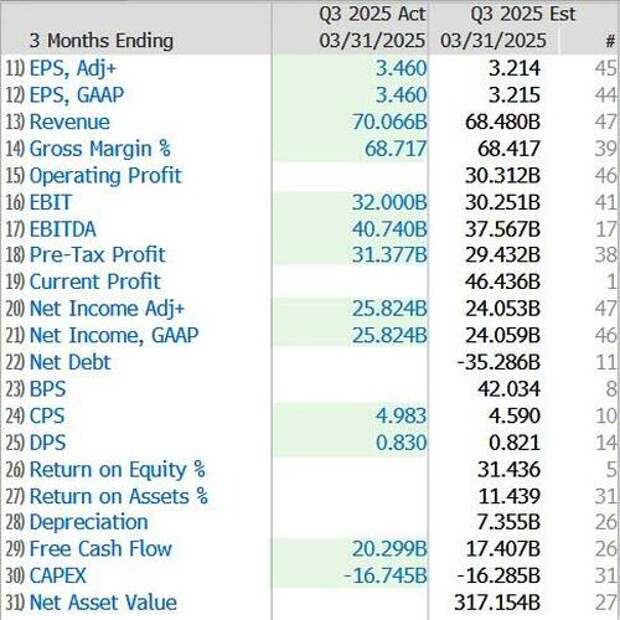Image resolution: width=620 pixels, height=620 pixels.
Task: Select the Operating Profit row label
Action: pos(105,176)
